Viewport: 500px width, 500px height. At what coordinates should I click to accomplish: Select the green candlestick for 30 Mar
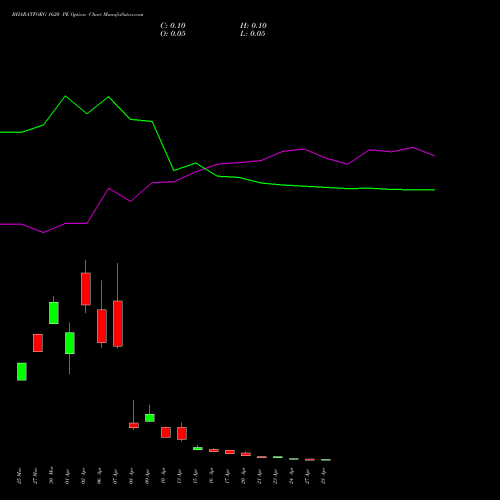click(x=54, y=313)
